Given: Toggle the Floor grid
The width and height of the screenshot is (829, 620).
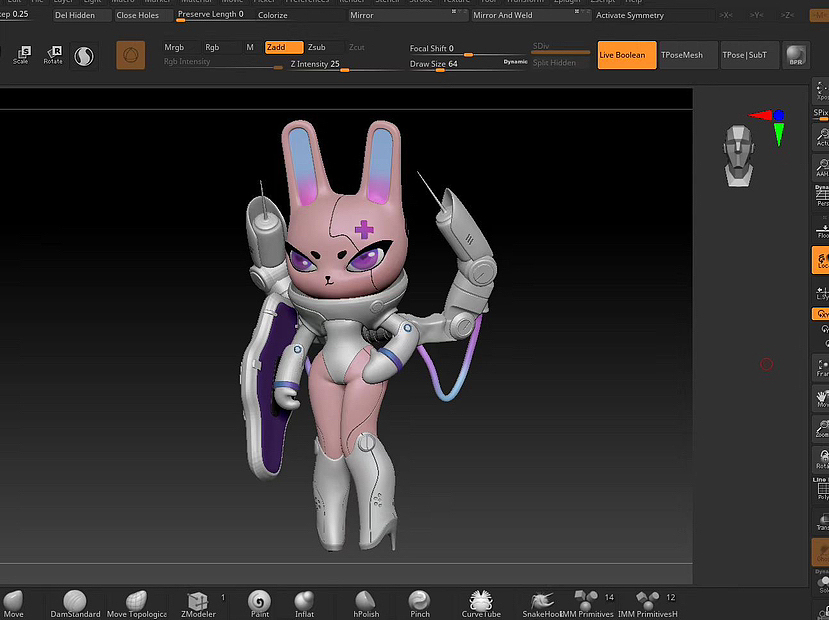Looking at the screenshot, I should click(x=821, y=228).
